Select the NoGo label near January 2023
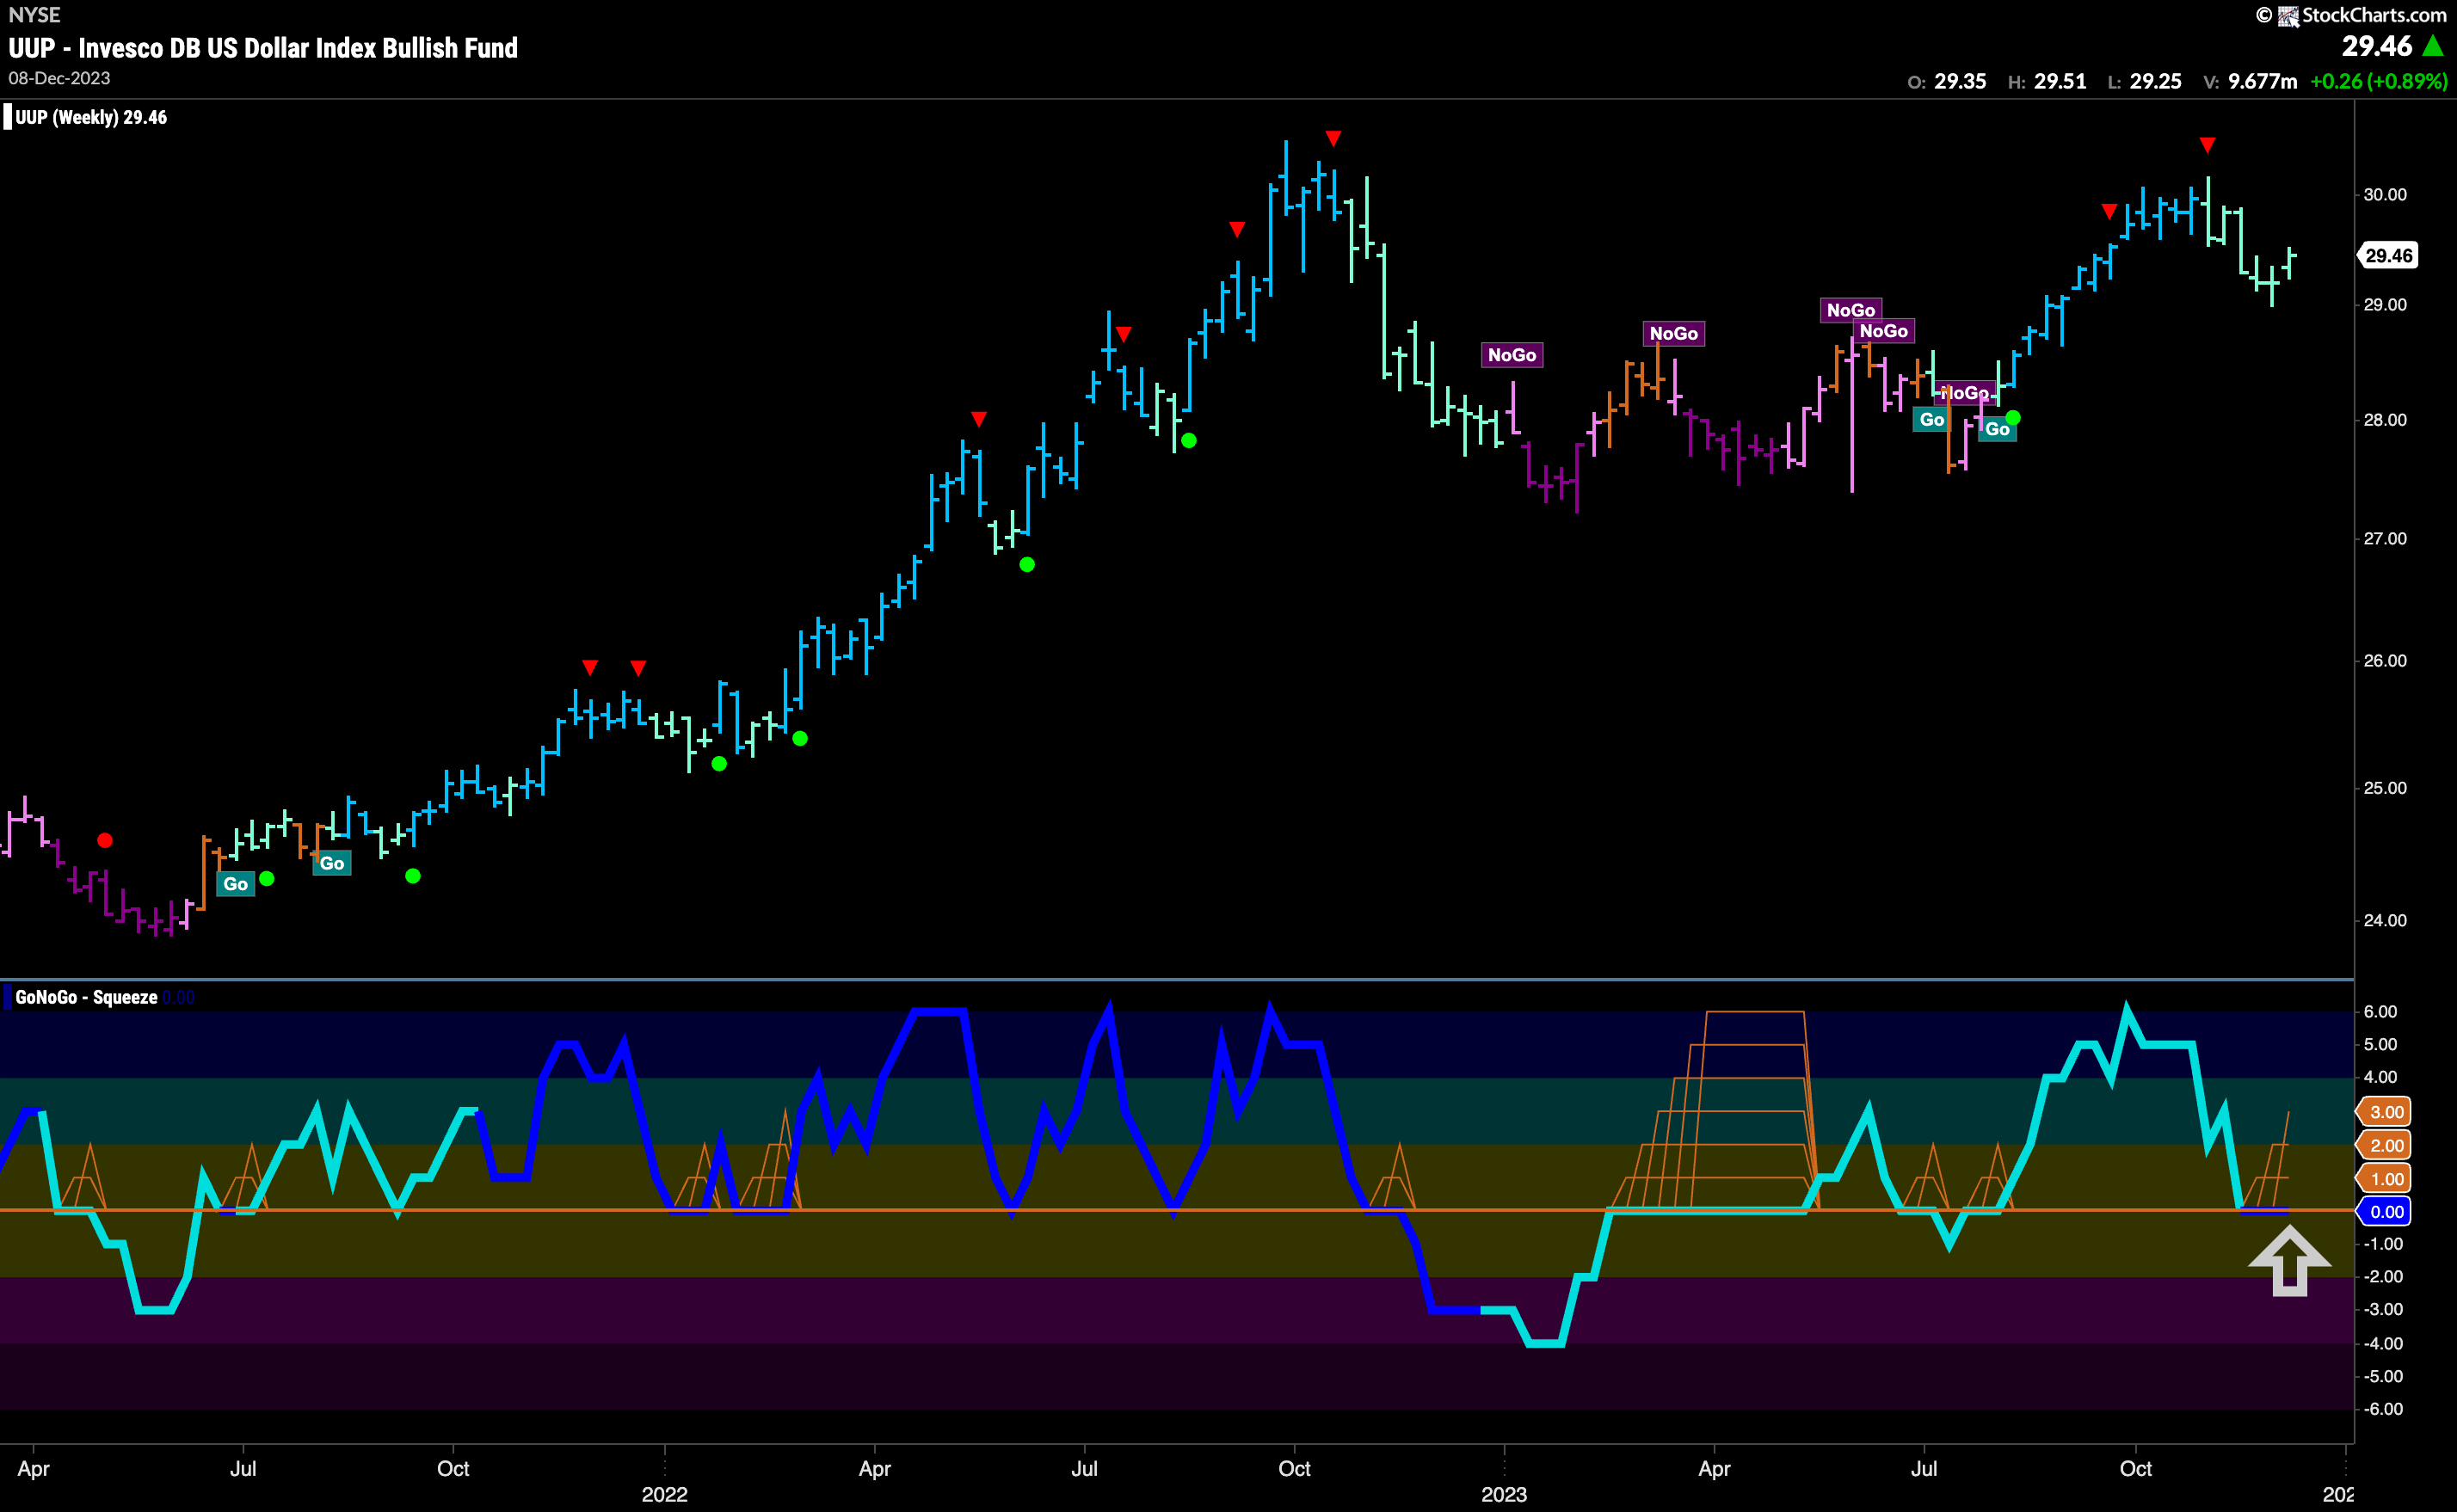This screenshot has height=1512, width=2457. coord(1512,355)
